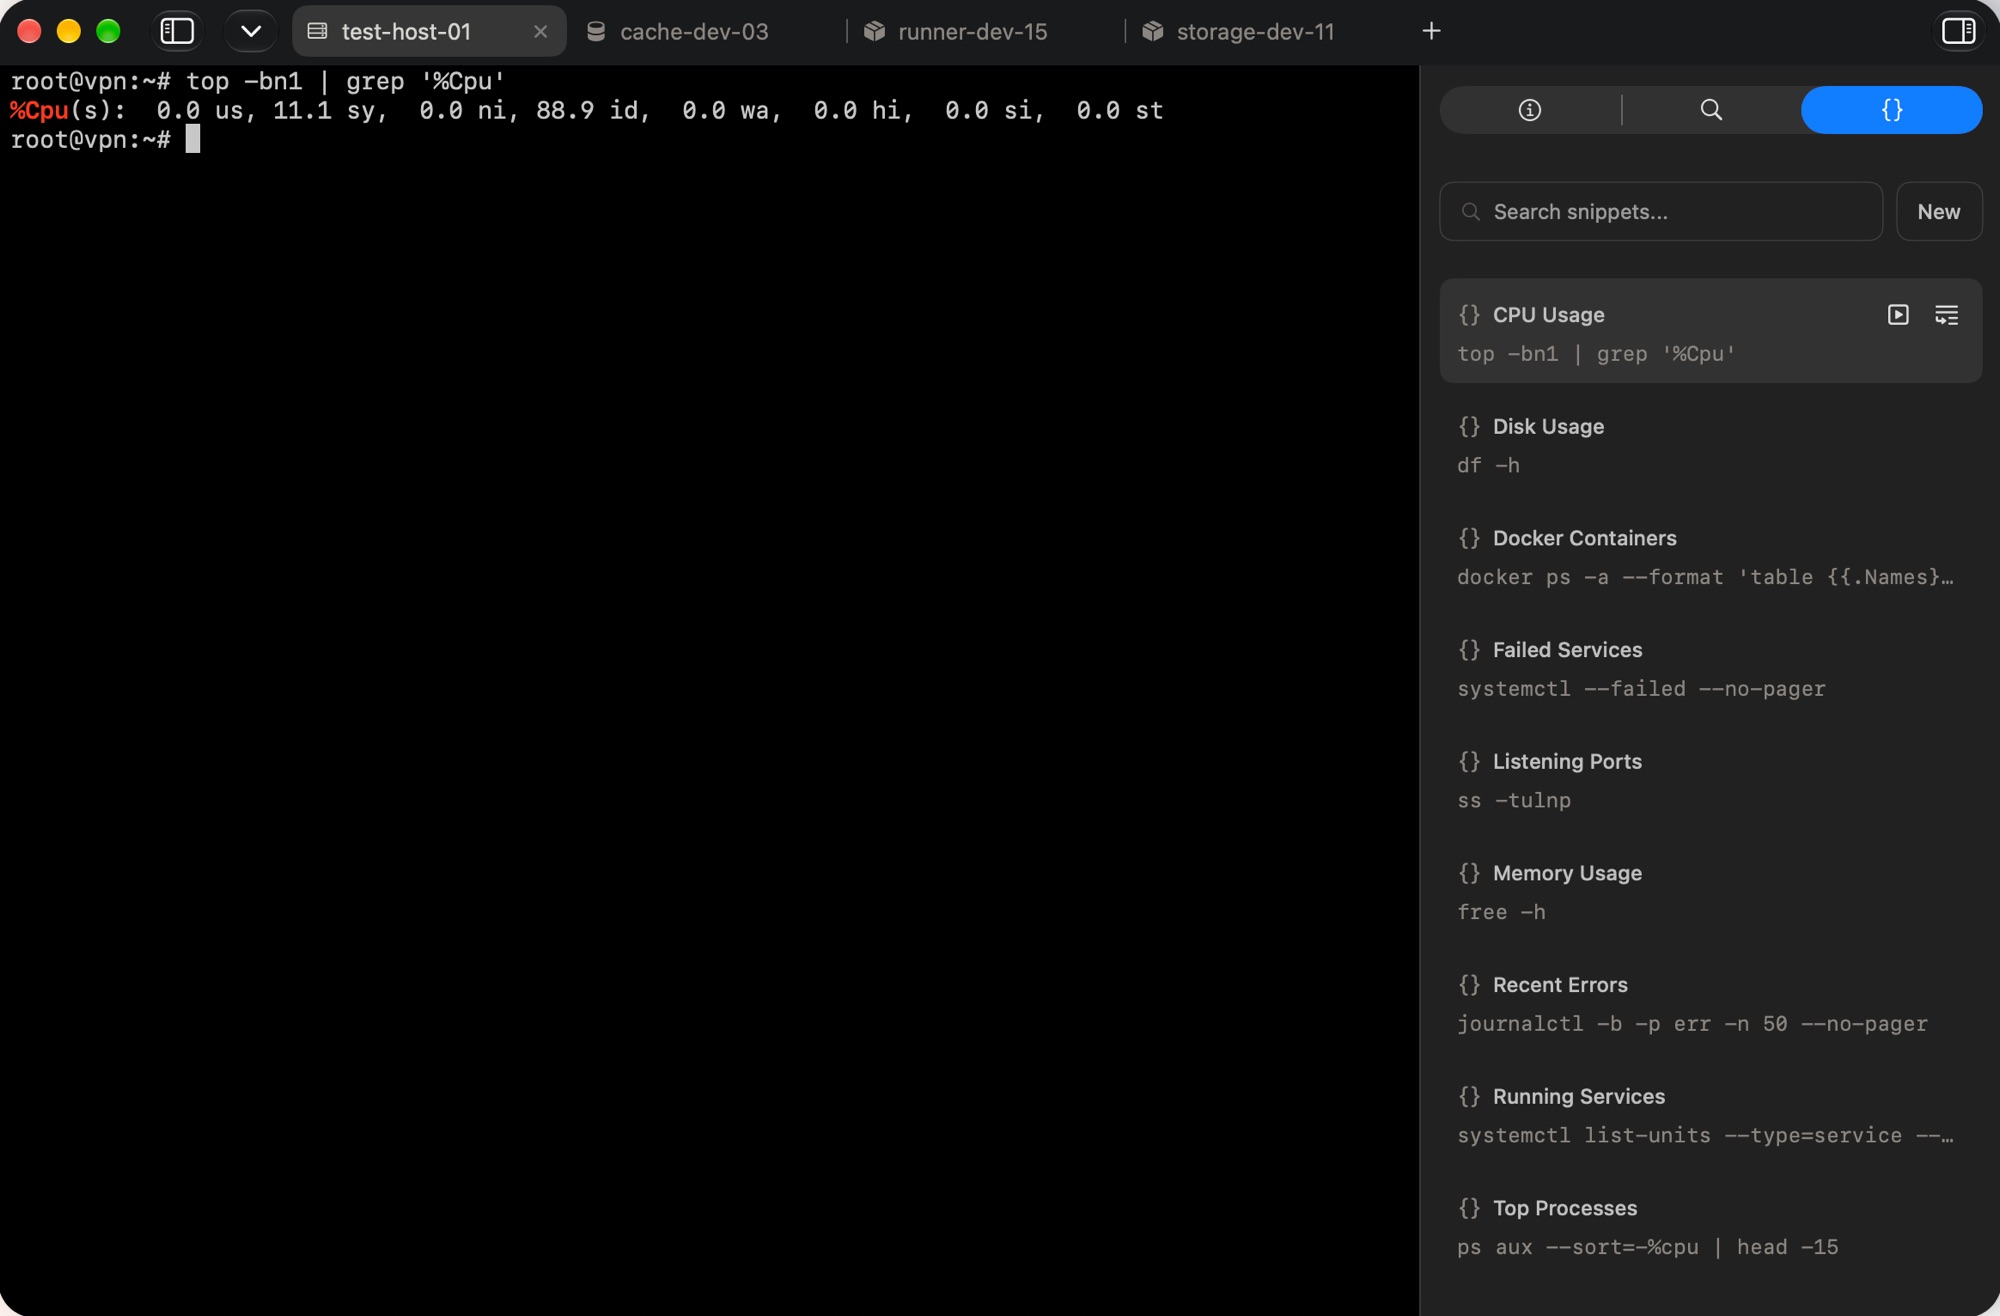Click the New snippet button
The height and width of the screenshot is (1316, 2000).
tap(1939, 211)
